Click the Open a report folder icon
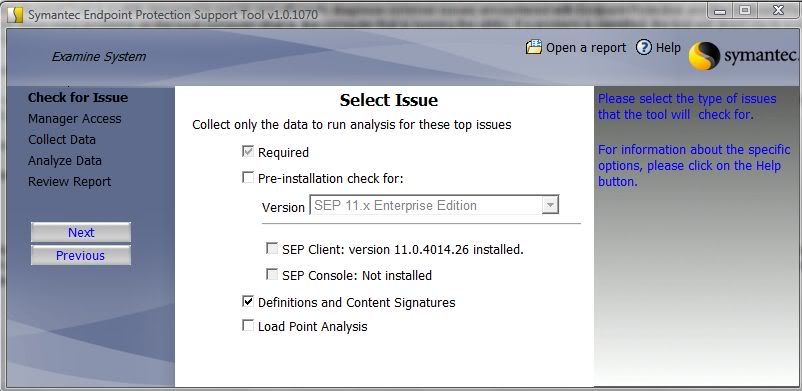 pos(533,47)
